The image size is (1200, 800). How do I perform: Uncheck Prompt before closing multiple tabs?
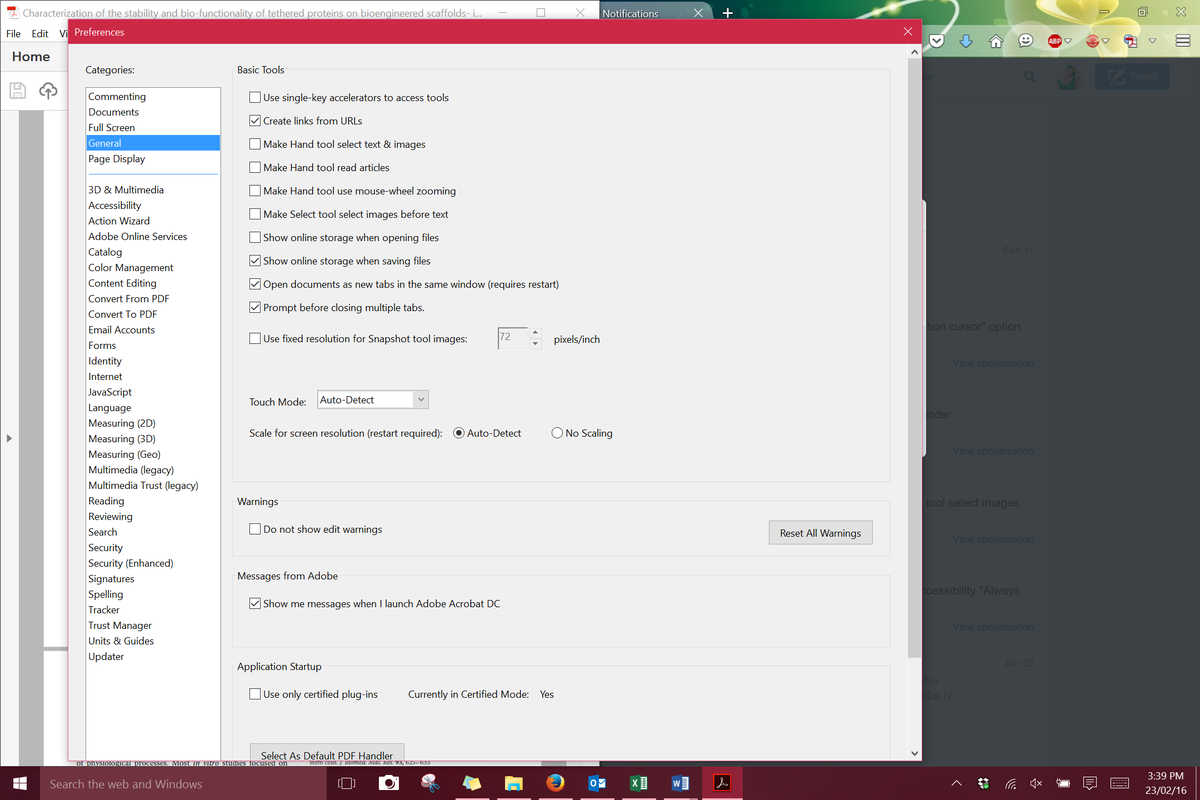[x=255, y=308]
